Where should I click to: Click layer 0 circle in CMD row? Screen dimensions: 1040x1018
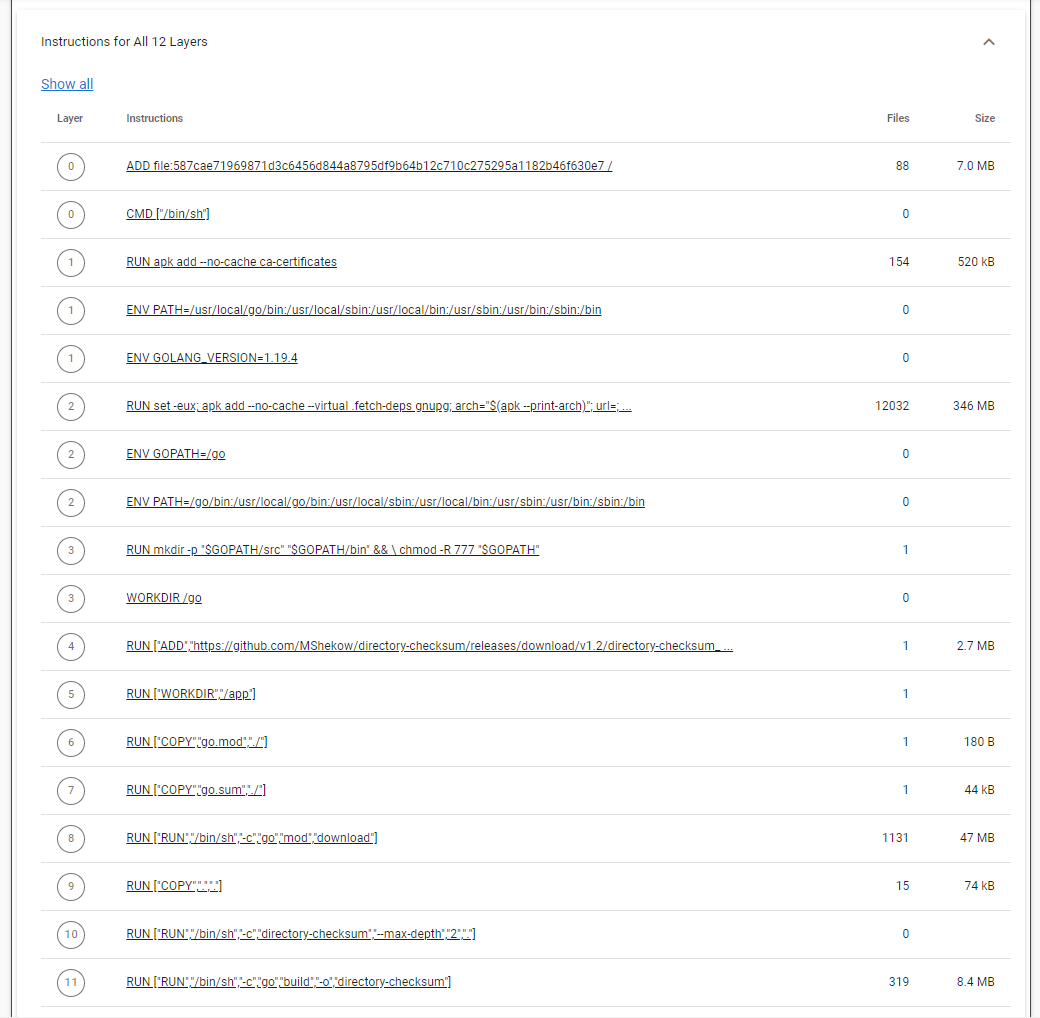tap(71, 214)
